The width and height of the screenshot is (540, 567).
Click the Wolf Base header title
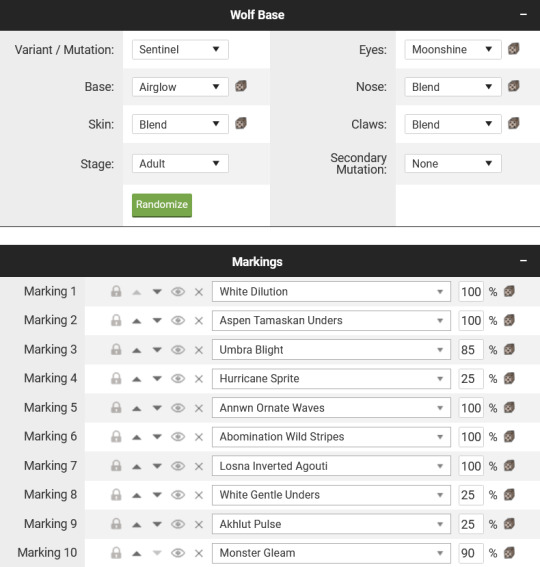pyautogui.click(x=257, y=15)
